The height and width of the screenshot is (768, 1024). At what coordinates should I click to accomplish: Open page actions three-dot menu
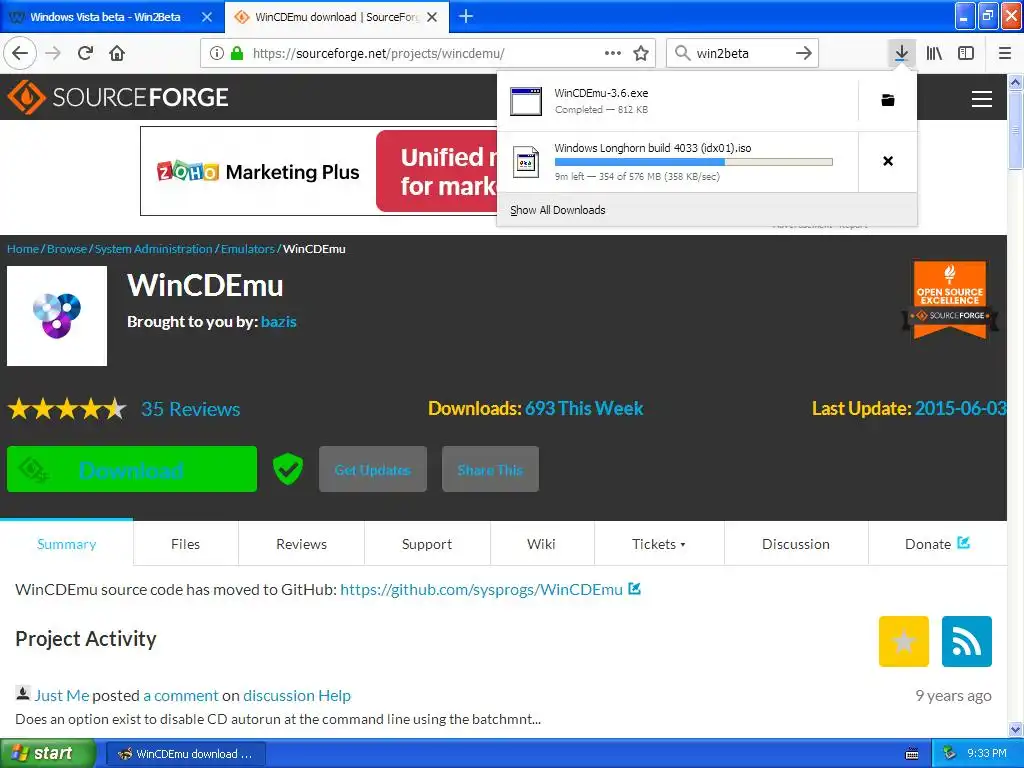tap(613, 53)
